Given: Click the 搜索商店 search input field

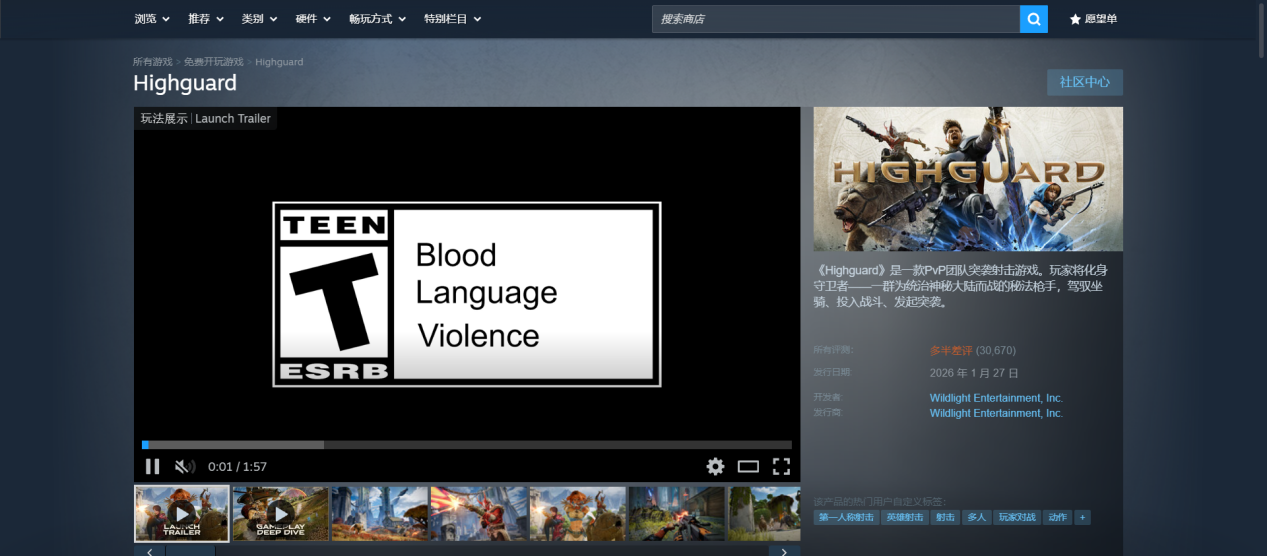Looking at the screenshot, I should tap(835, 19).
